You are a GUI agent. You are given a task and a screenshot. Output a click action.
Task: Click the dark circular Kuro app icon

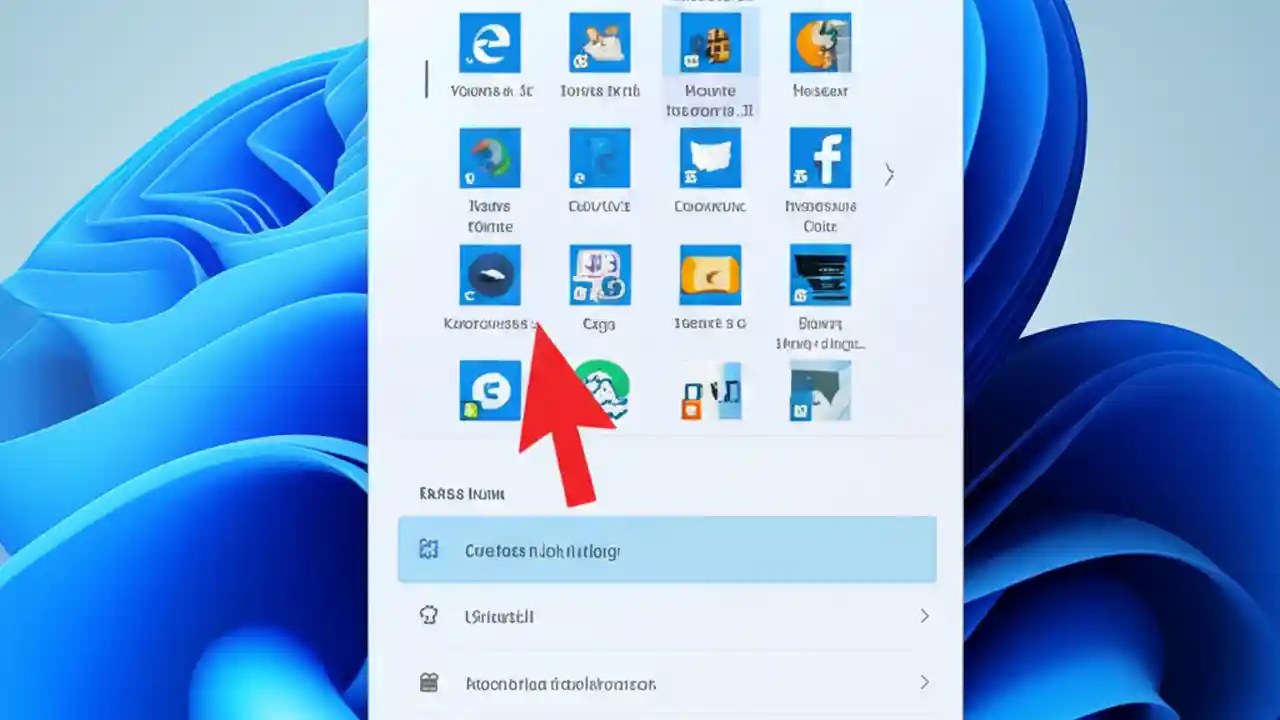[490, 276]
